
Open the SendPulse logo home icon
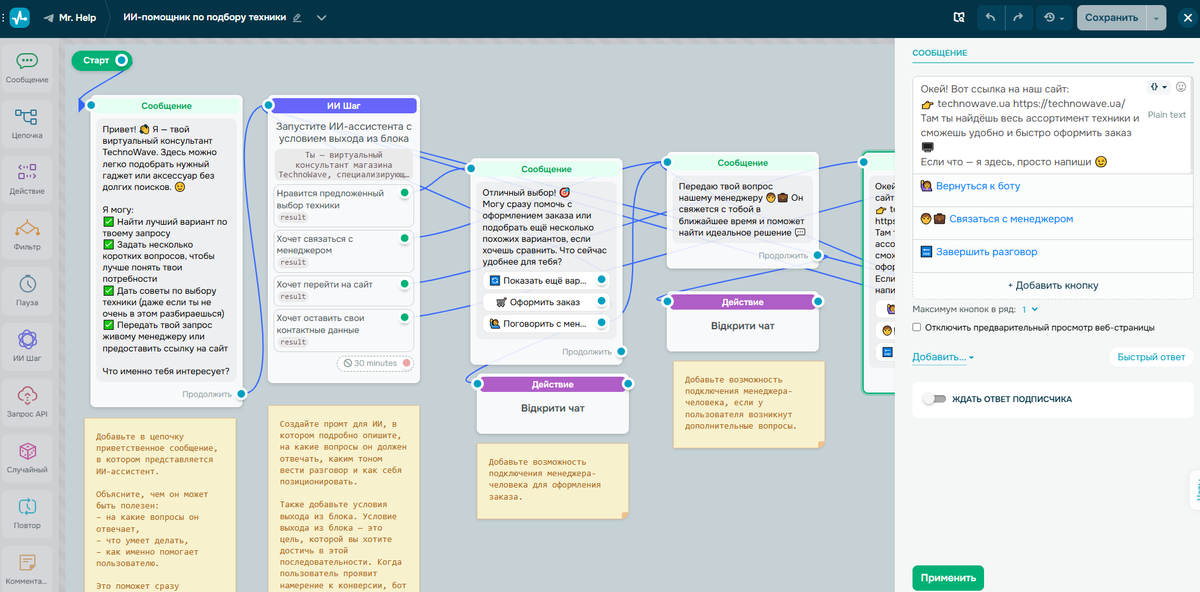(20, 17)
